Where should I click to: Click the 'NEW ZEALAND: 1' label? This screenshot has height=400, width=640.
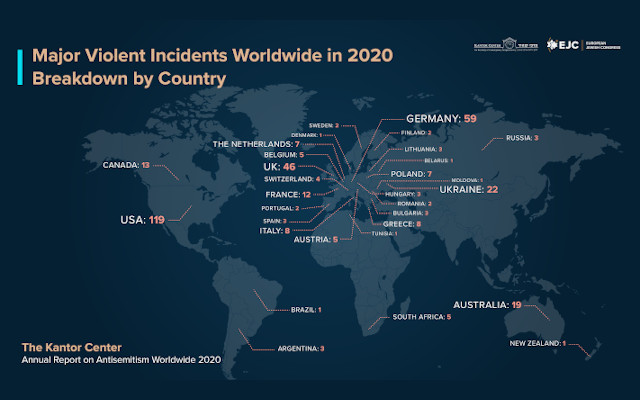point(538,344)
